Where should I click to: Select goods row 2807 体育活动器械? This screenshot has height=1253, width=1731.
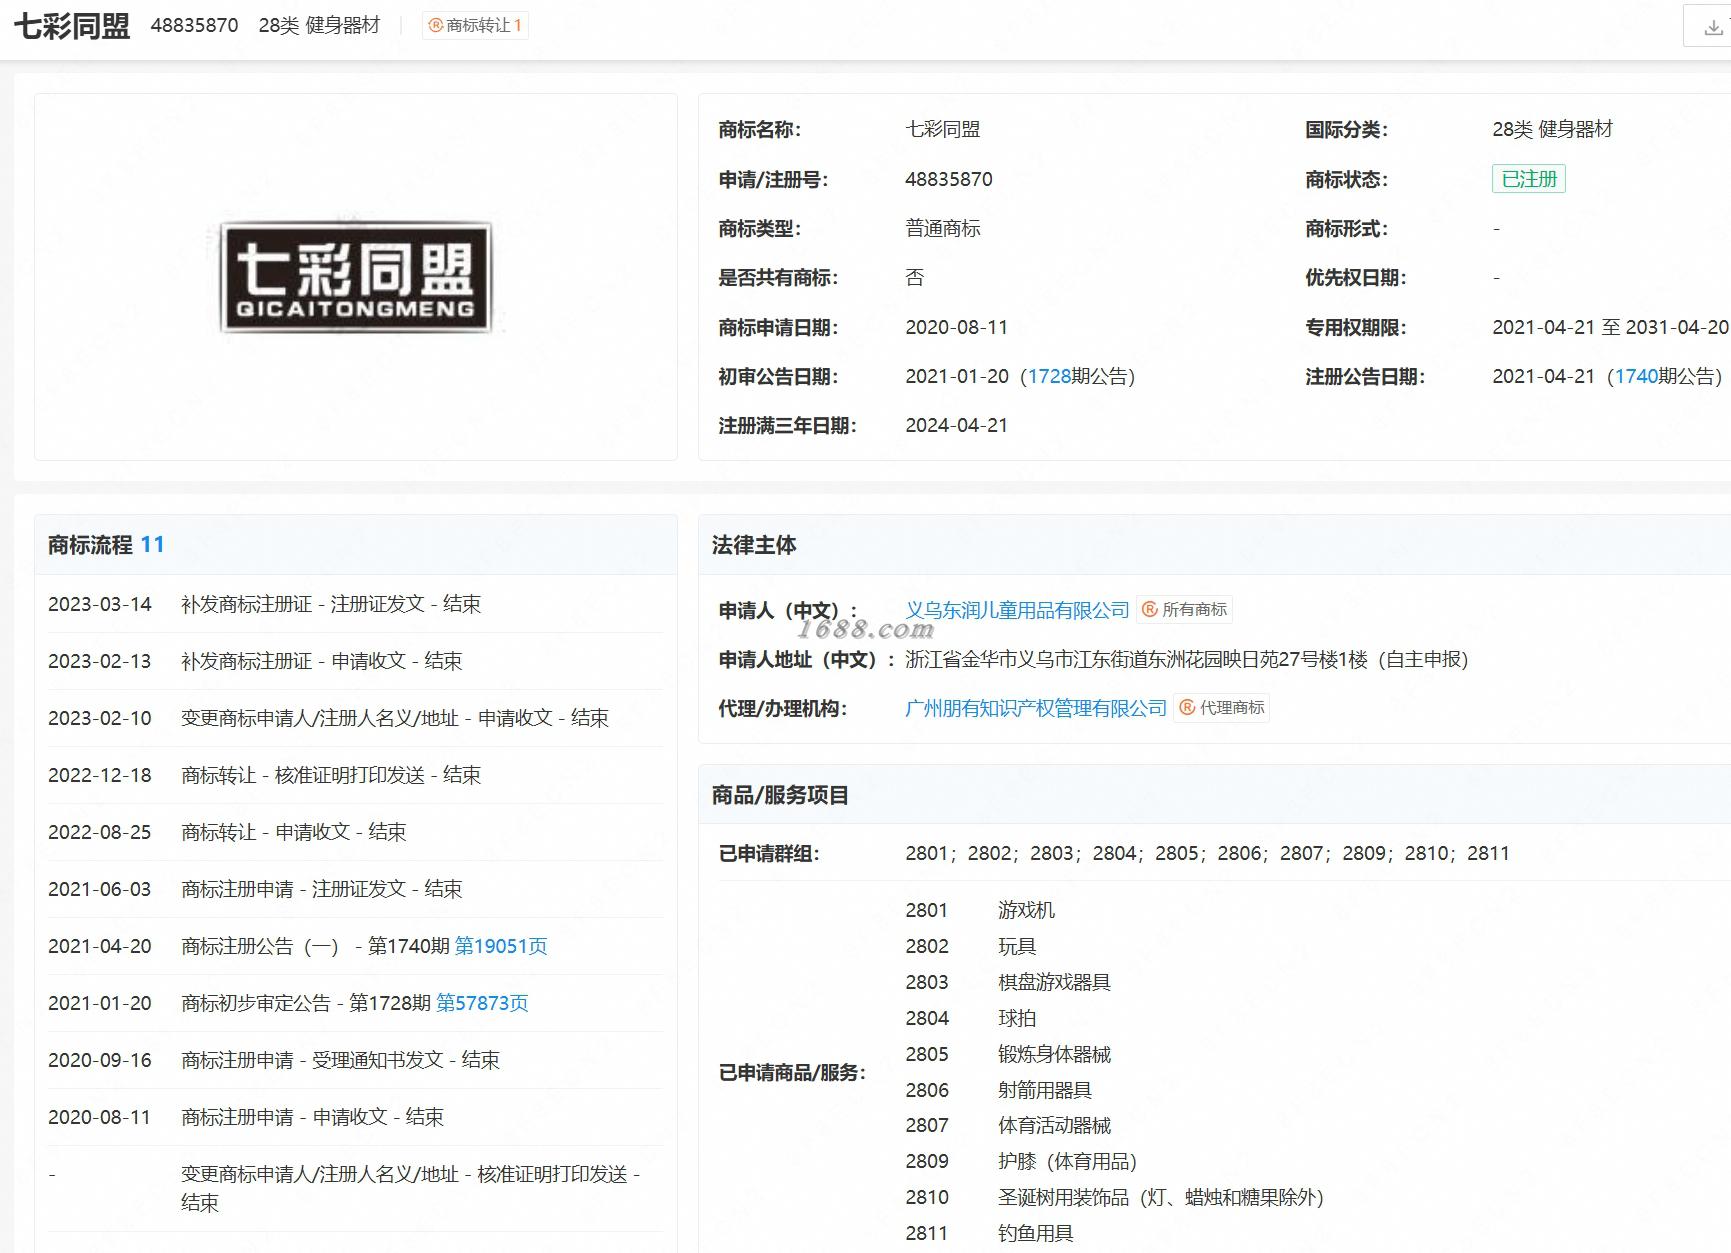(x=1008, y=1125)
